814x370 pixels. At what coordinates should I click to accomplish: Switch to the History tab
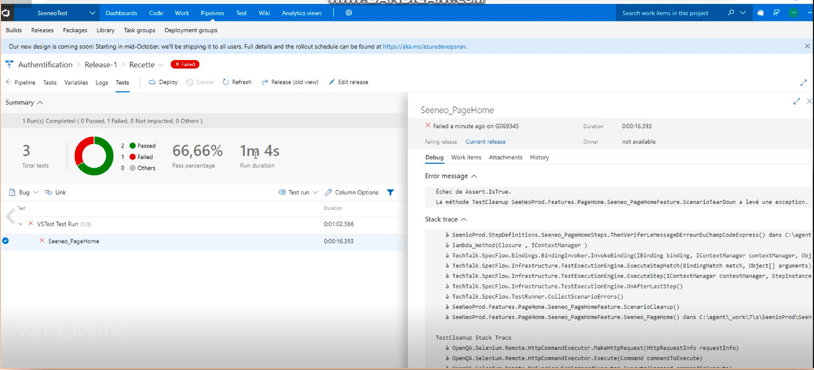point(539,157)
